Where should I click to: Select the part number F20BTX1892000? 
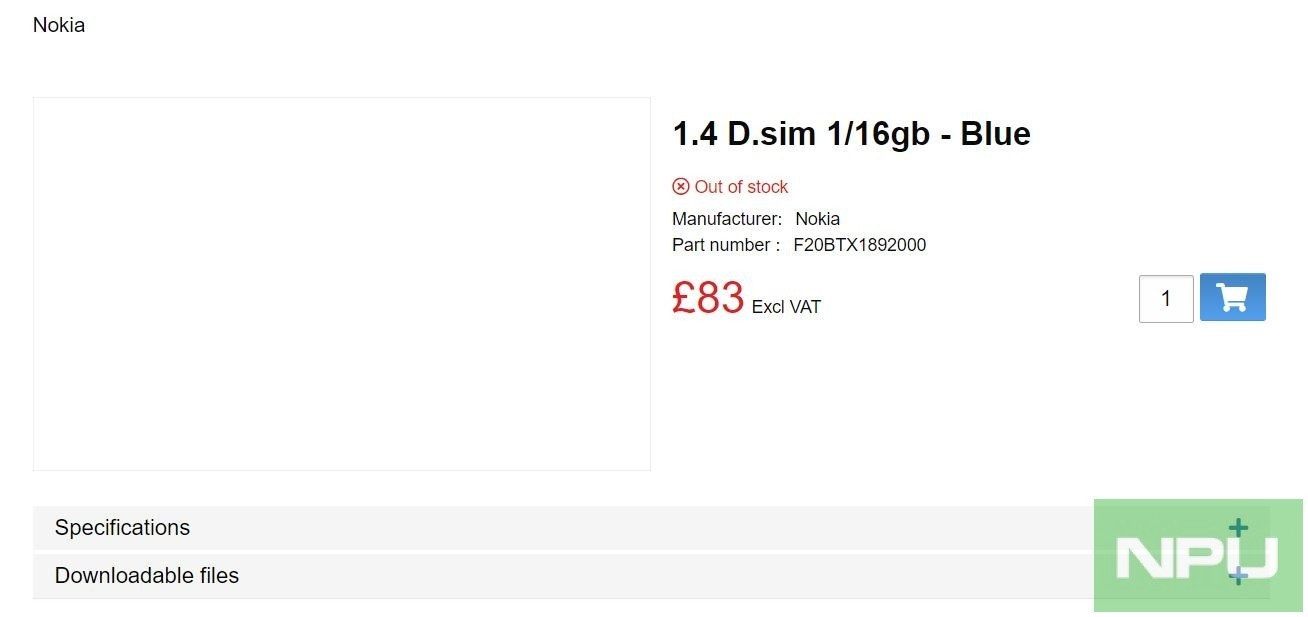pos(859,245)
